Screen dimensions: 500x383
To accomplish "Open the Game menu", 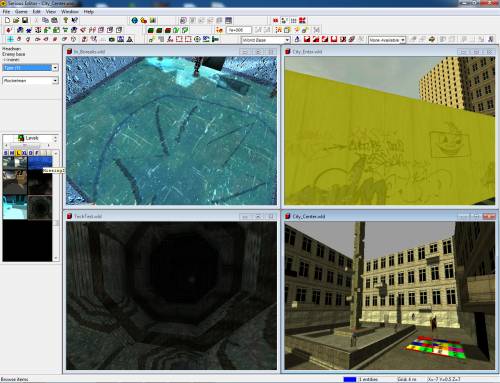I will tap(21, 12).
